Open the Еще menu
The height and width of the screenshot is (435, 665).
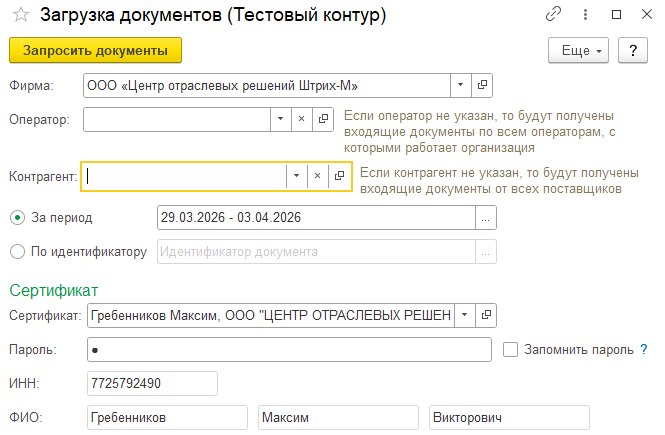coord(578,50)
